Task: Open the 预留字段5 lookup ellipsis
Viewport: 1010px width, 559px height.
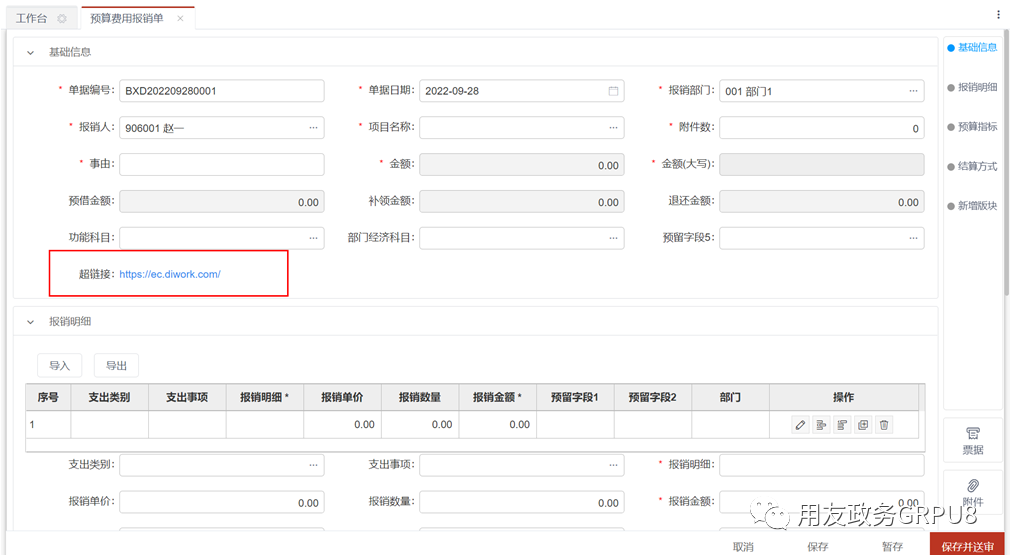Action: click(x=913, y=238)
